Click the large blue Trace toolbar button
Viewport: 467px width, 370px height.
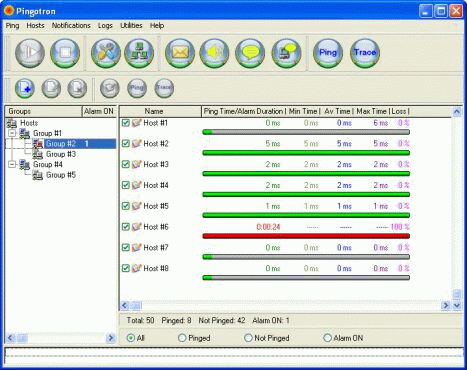[x=365, y=53]
